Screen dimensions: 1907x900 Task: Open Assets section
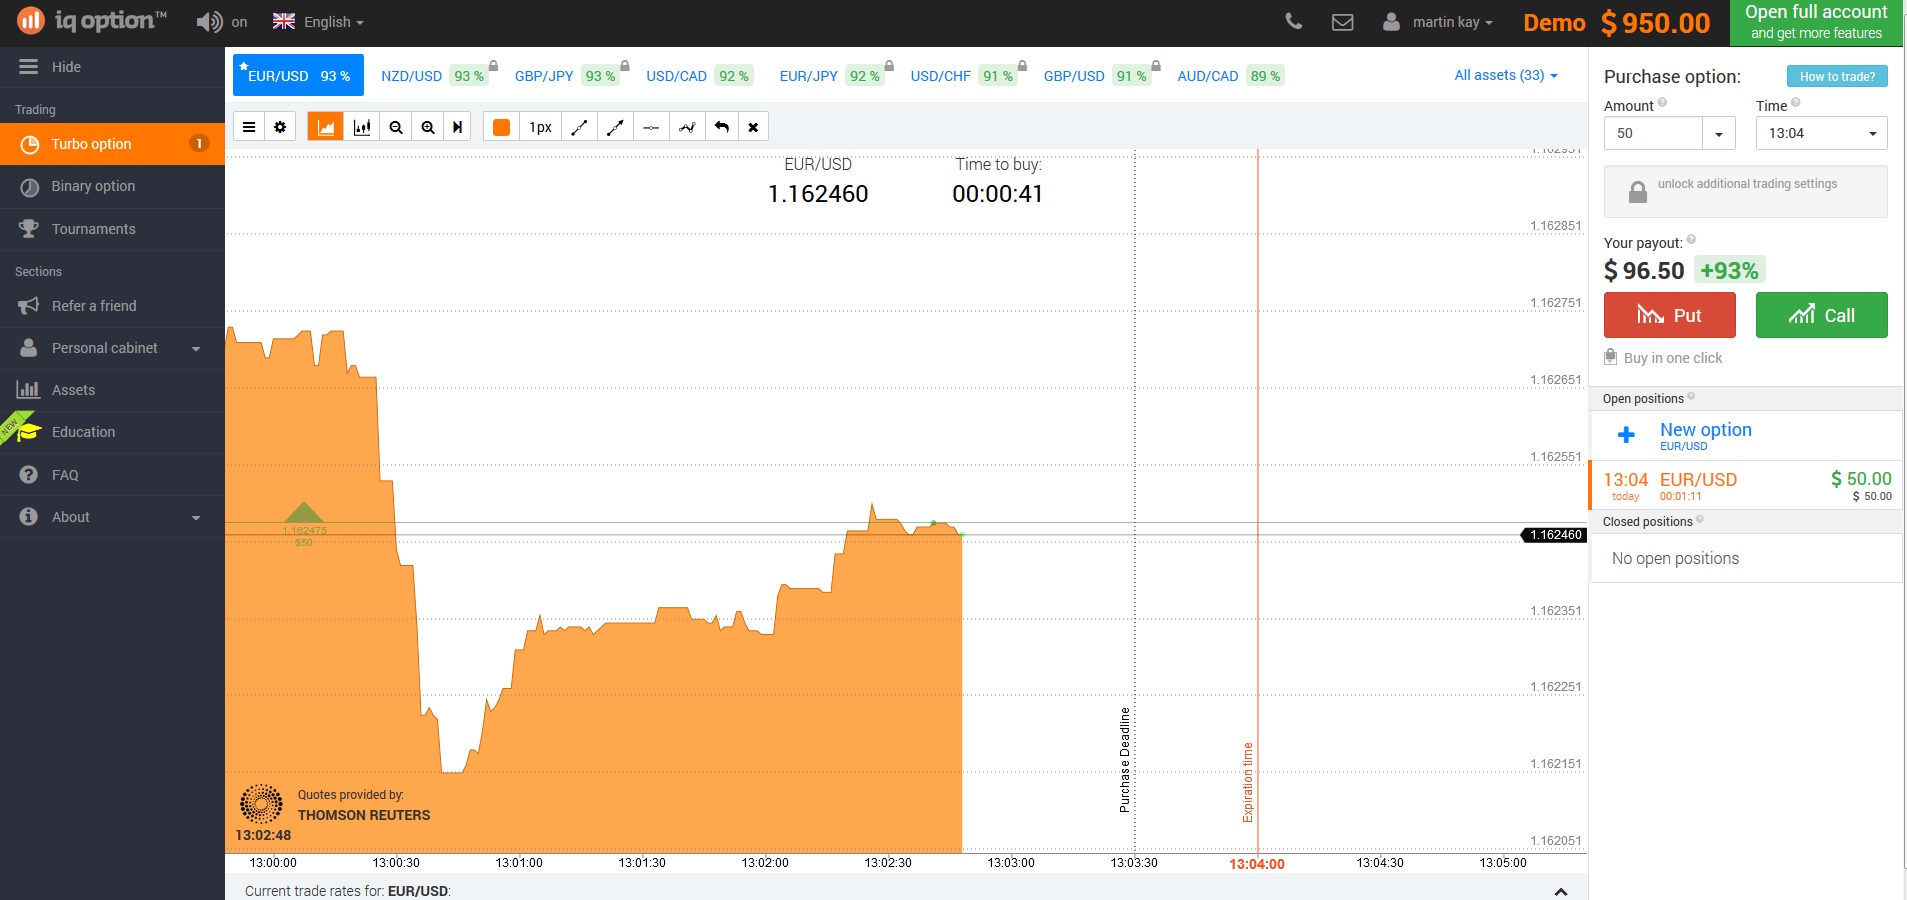tap(112, 390)
